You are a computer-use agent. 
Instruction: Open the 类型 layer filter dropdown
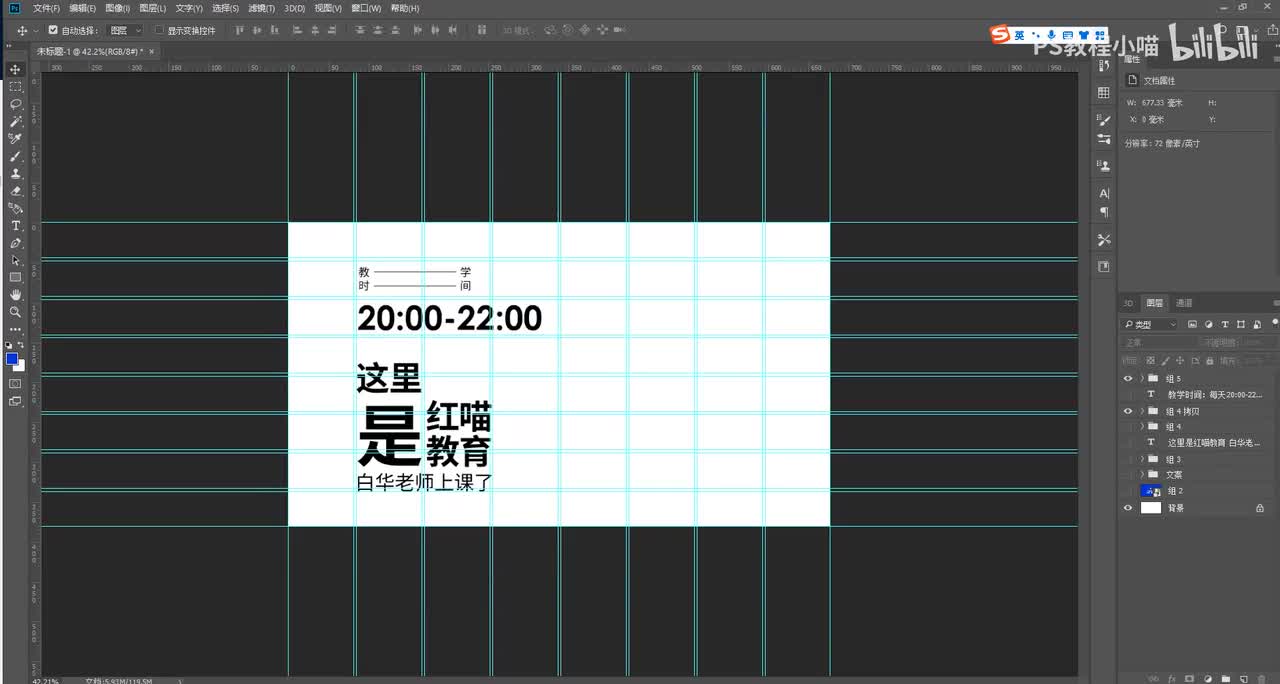pyautogui.click(x=1150, y=325)
